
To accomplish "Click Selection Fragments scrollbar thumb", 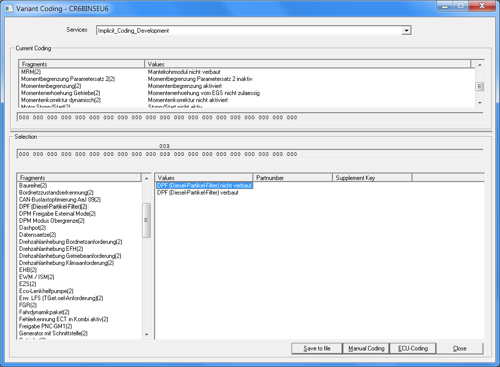I will [x=146, y=220].
